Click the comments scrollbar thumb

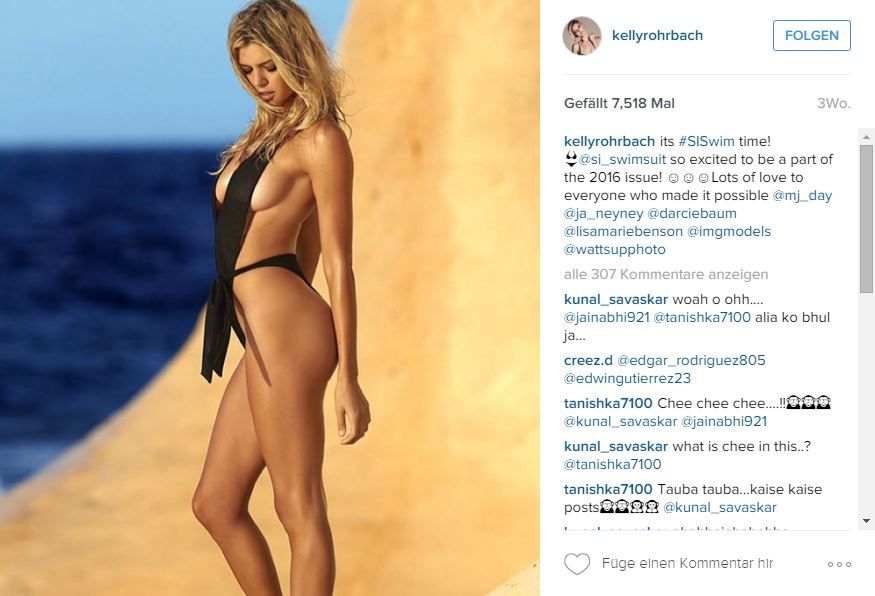point(866,218)
